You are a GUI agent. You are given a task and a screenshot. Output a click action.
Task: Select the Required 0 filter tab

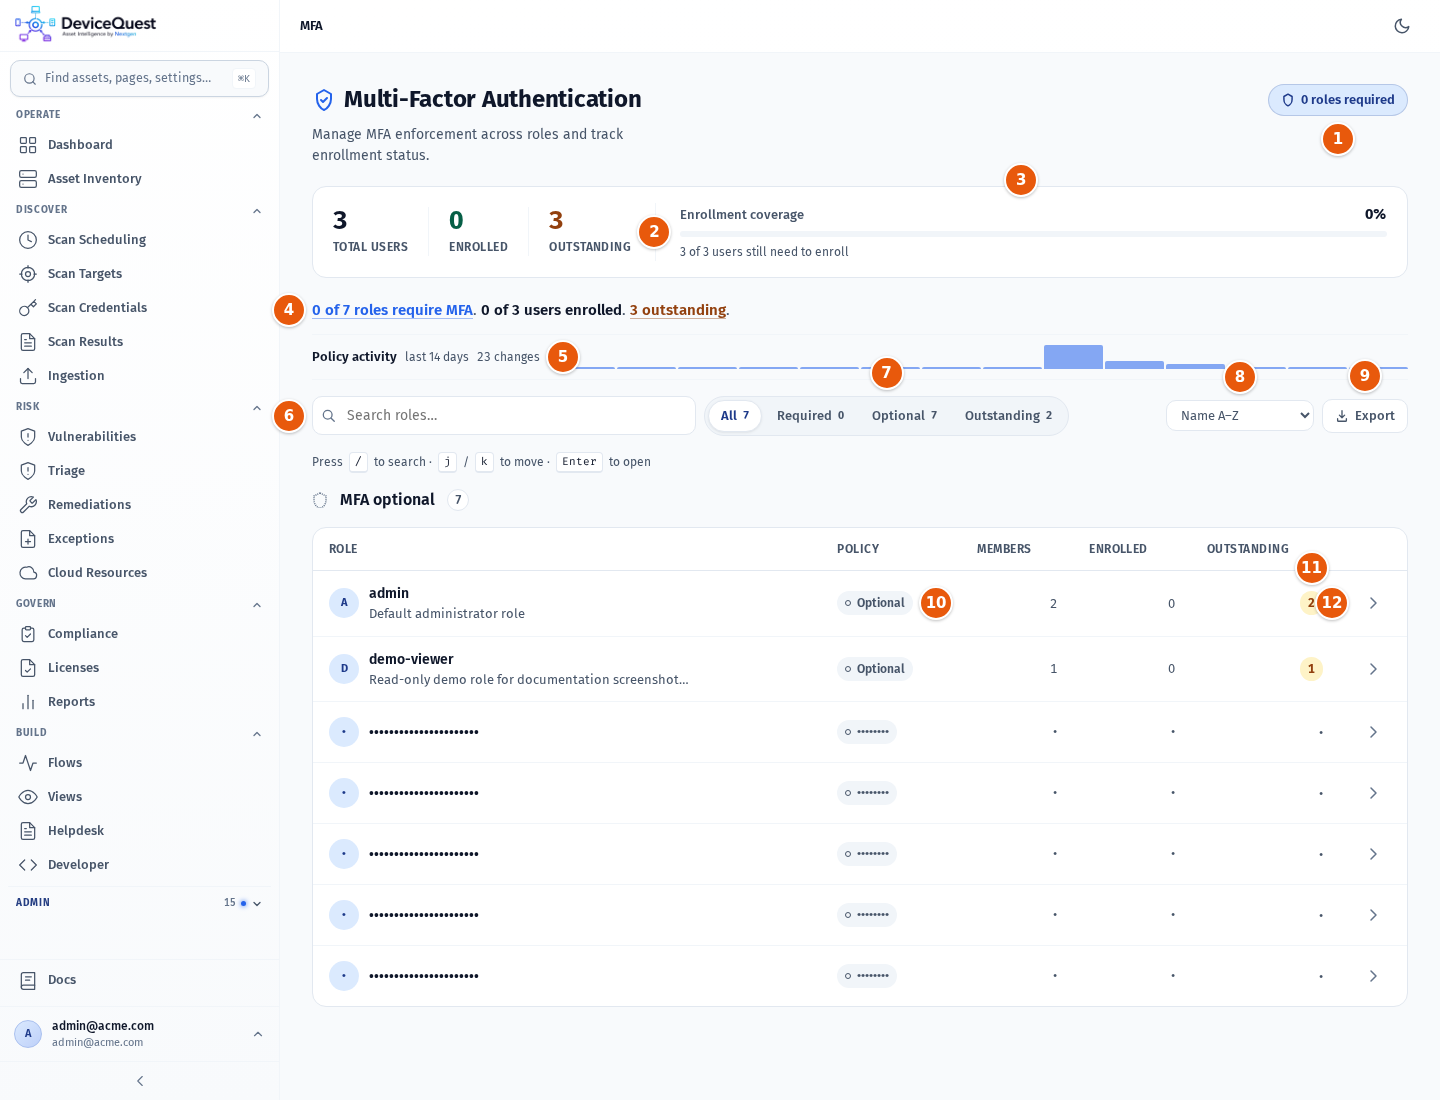[x=810, y=416]
